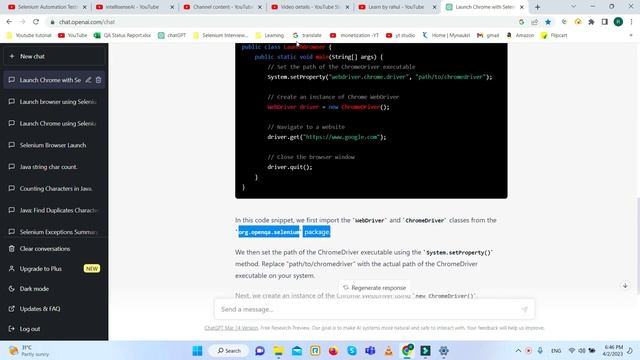This screenshot has height=360, width=640.
Task: Click the Google icon in the address bar
Action: pos(521,22)
